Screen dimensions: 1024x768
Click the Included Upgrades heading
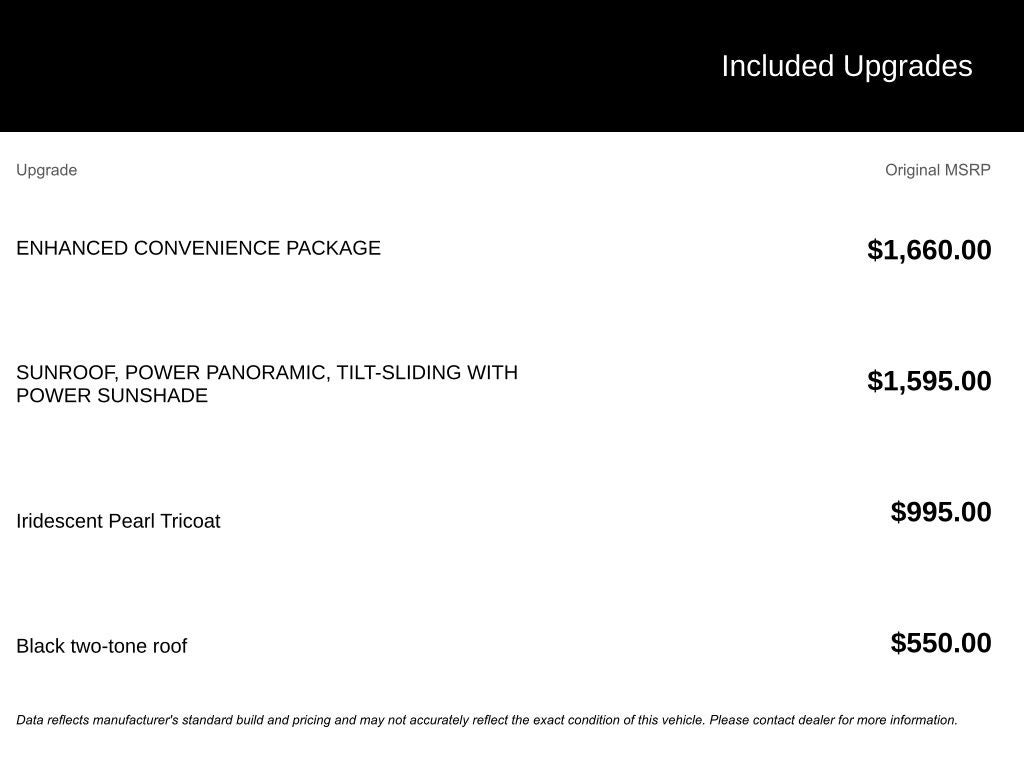846,66
